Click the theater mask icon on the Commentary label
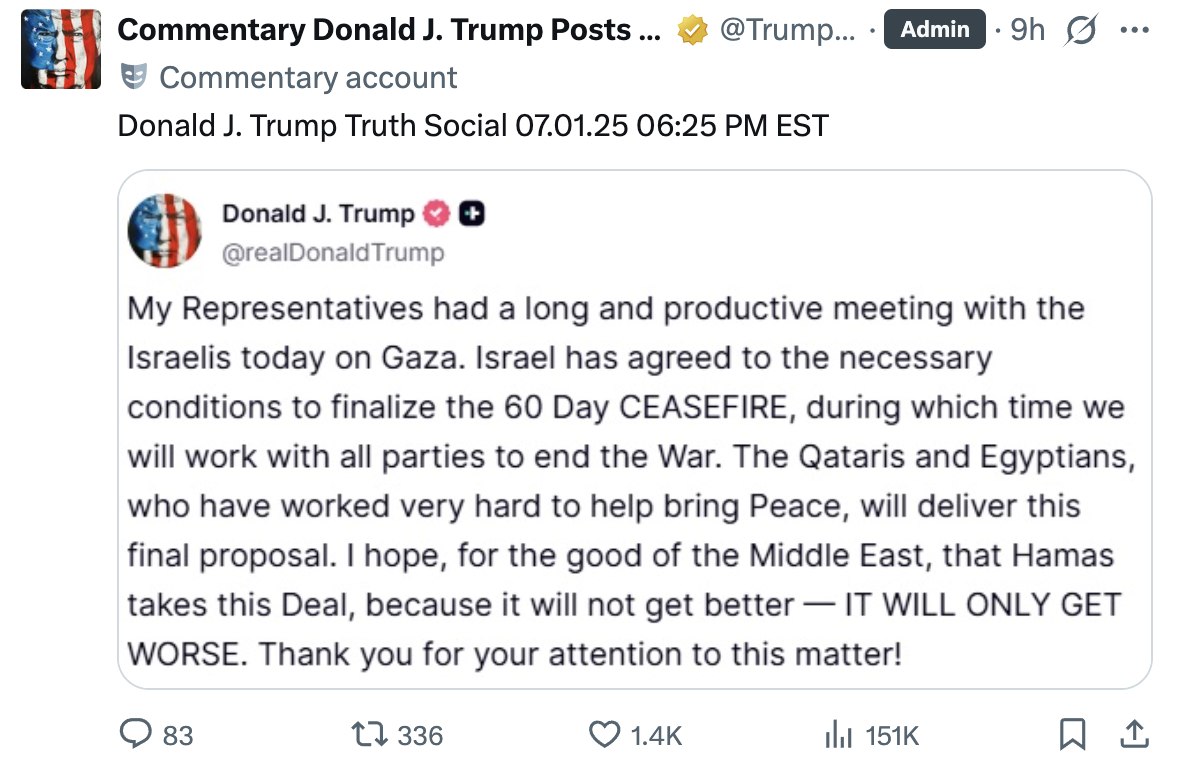Screen dimensions: 1182x776 [134, 76]
